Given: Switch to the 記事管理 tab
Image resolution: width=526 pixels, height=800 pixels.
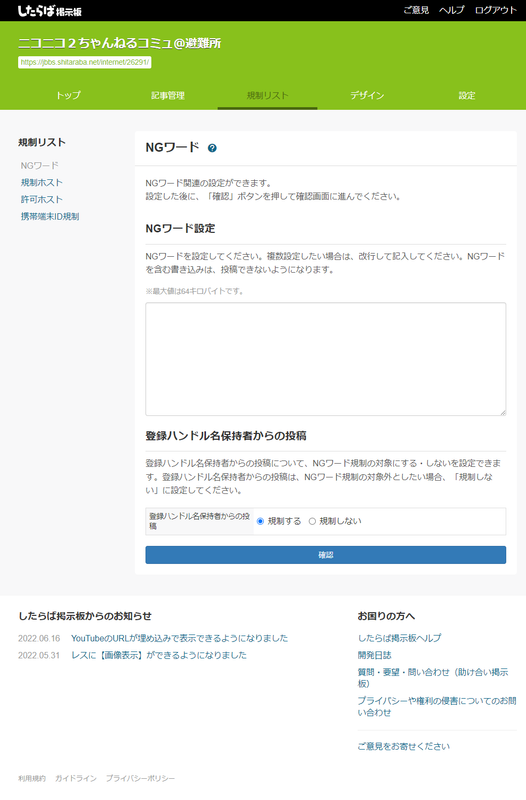Looking at the screenshot, I should [168, 95].
